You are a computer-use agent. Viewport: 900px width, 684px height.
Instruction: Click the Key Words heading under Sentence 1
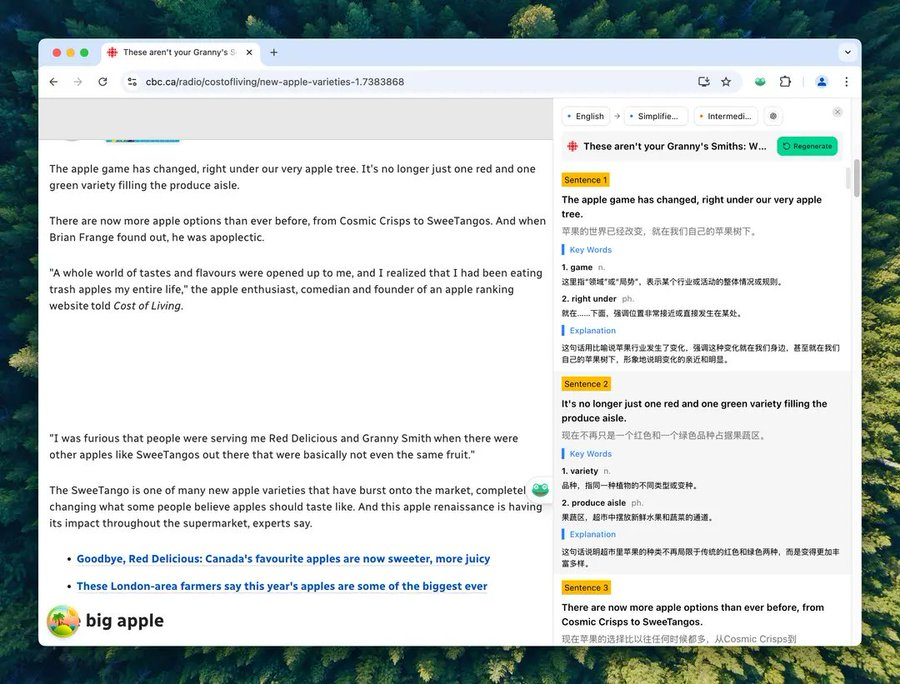[x=591, y=250]
